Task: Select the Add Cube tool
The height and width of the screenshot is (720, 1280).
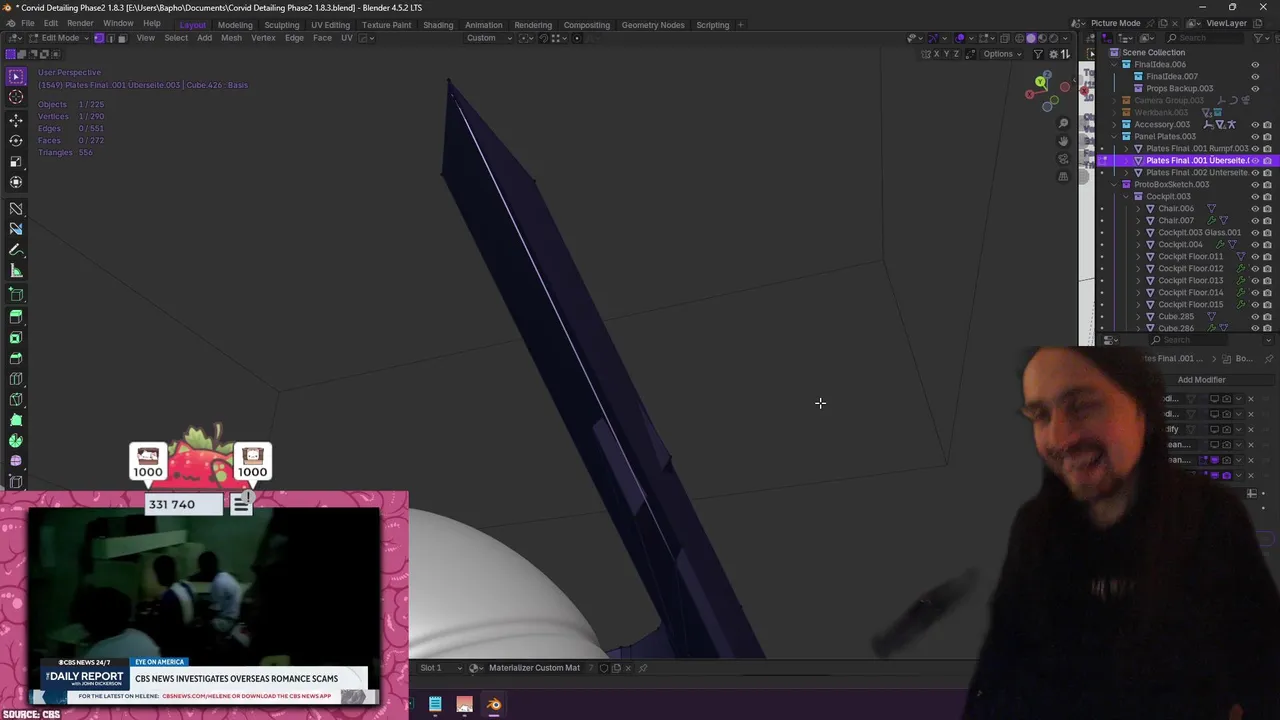Action: pyautogui.click(x=16, y=295)
